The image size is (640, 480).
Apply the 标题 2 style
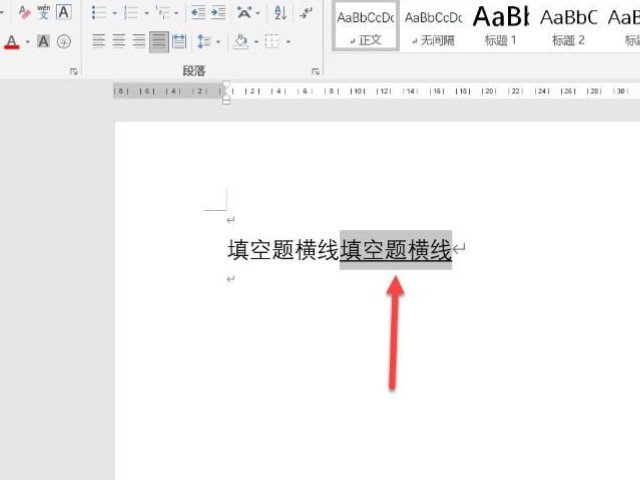coord(568,27)
